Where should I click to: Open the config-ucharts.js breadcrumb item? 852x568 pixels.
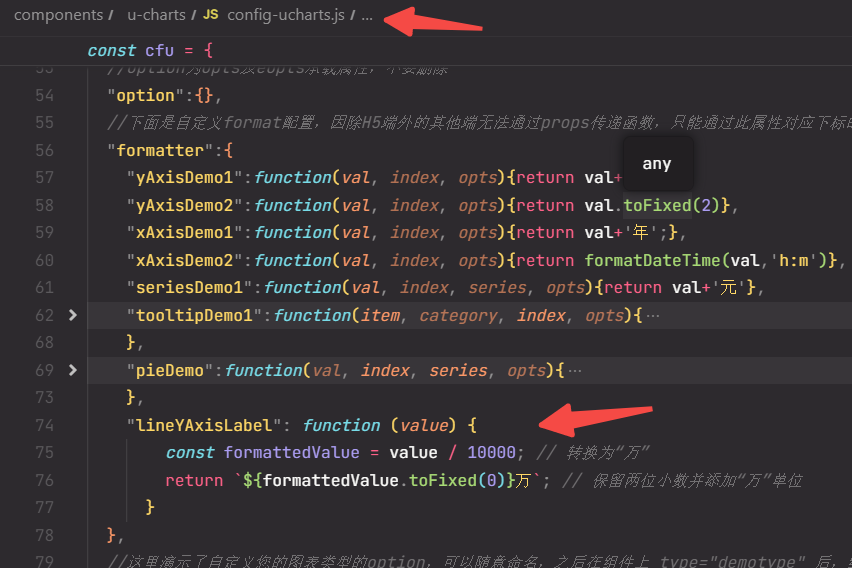pyautogui.click(x=286, y=15)
